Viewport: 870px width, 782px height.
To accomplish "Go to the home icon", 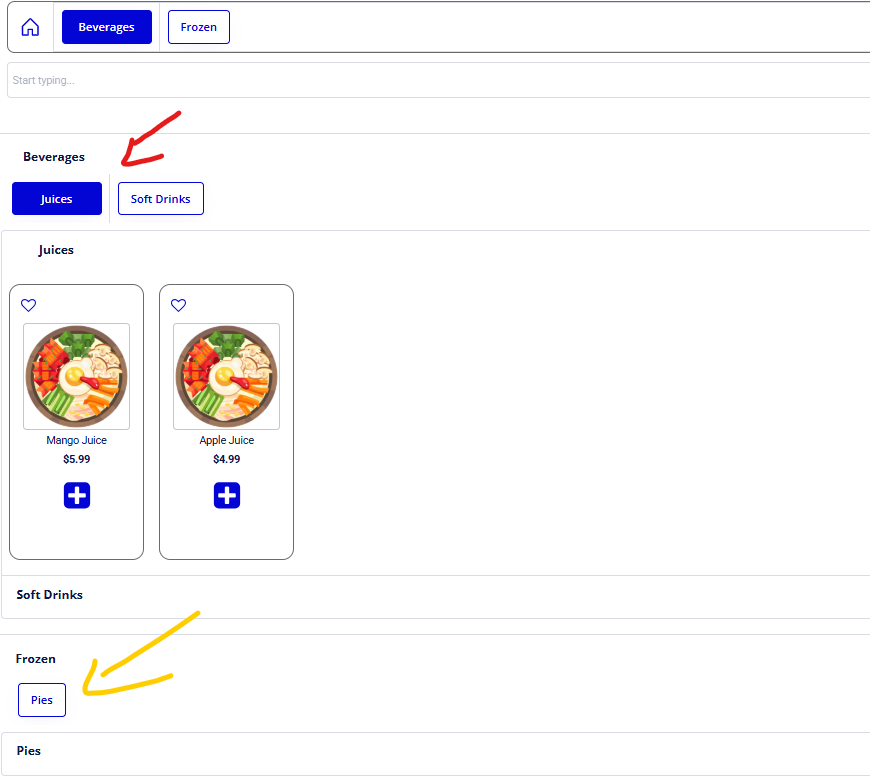I will coord(30,27).
